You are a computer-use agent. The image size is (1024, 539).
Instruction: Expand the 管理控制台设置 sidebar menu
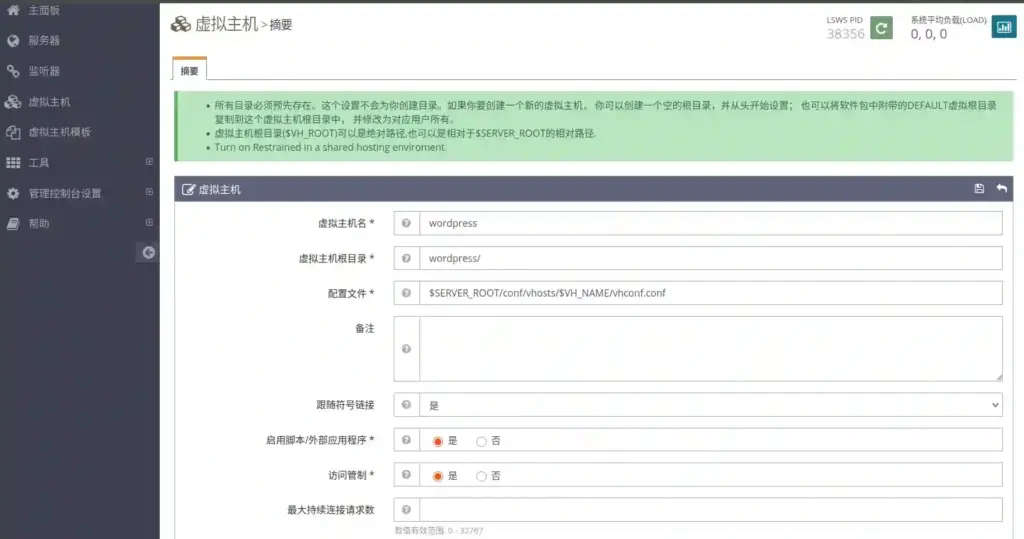(x=149, y=193)
